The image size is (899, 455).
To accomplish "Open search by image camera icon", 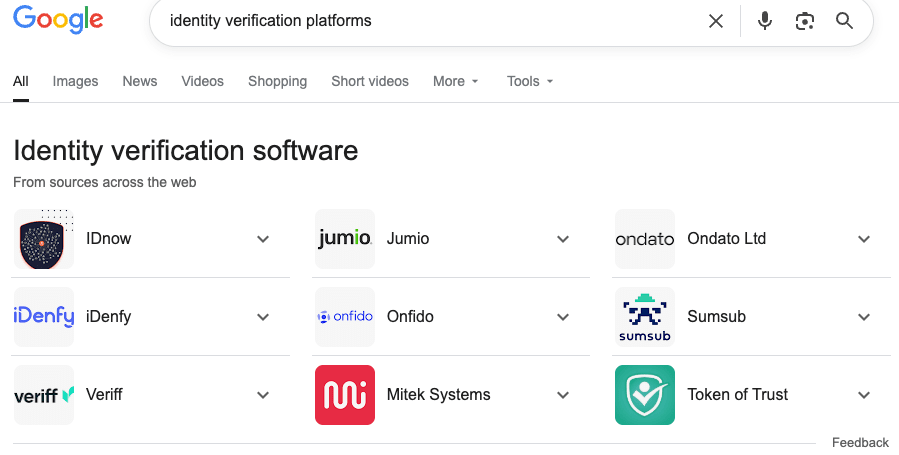I will tap(805, 21).
